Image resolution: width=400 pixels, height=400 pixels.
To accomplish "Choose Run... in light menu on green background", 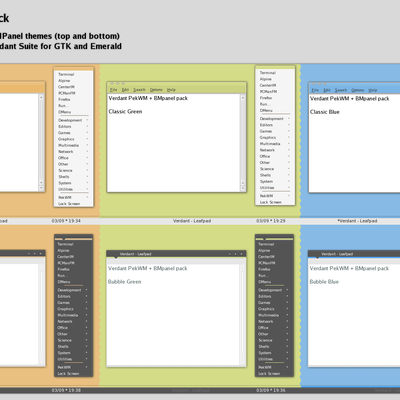I will pyautogui.click(x=264, y=104).
